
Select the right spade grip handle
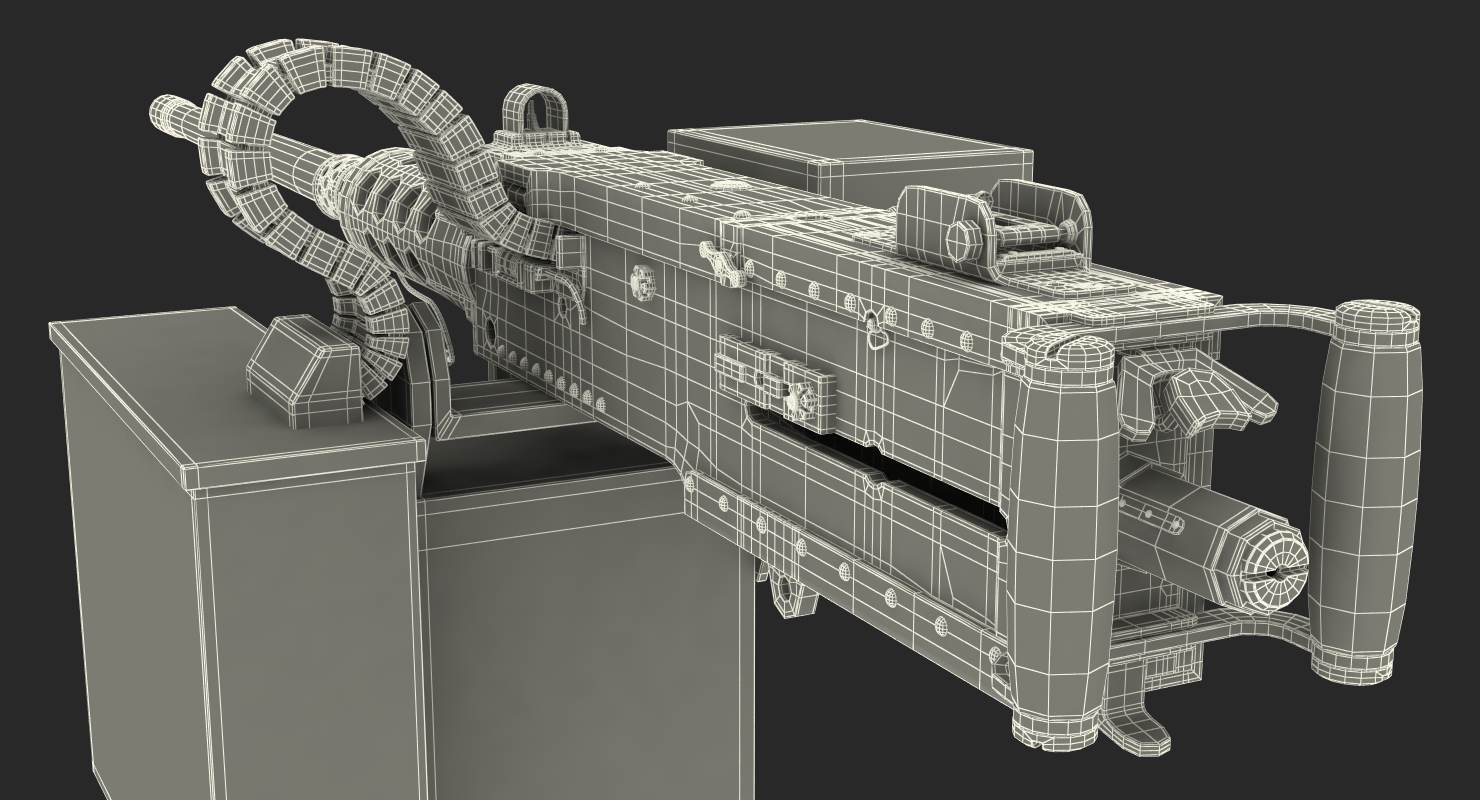click(x=1365, y=492)
